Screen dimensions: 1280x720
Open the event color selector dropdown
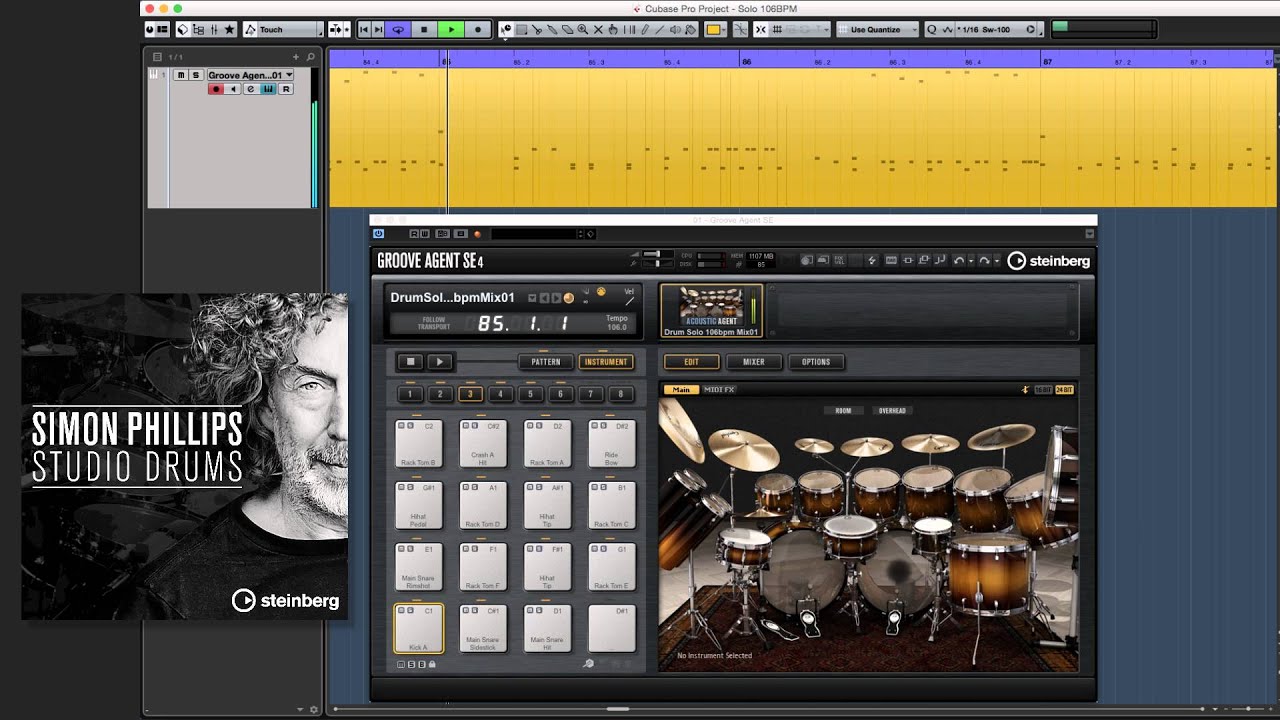point(714,30)
